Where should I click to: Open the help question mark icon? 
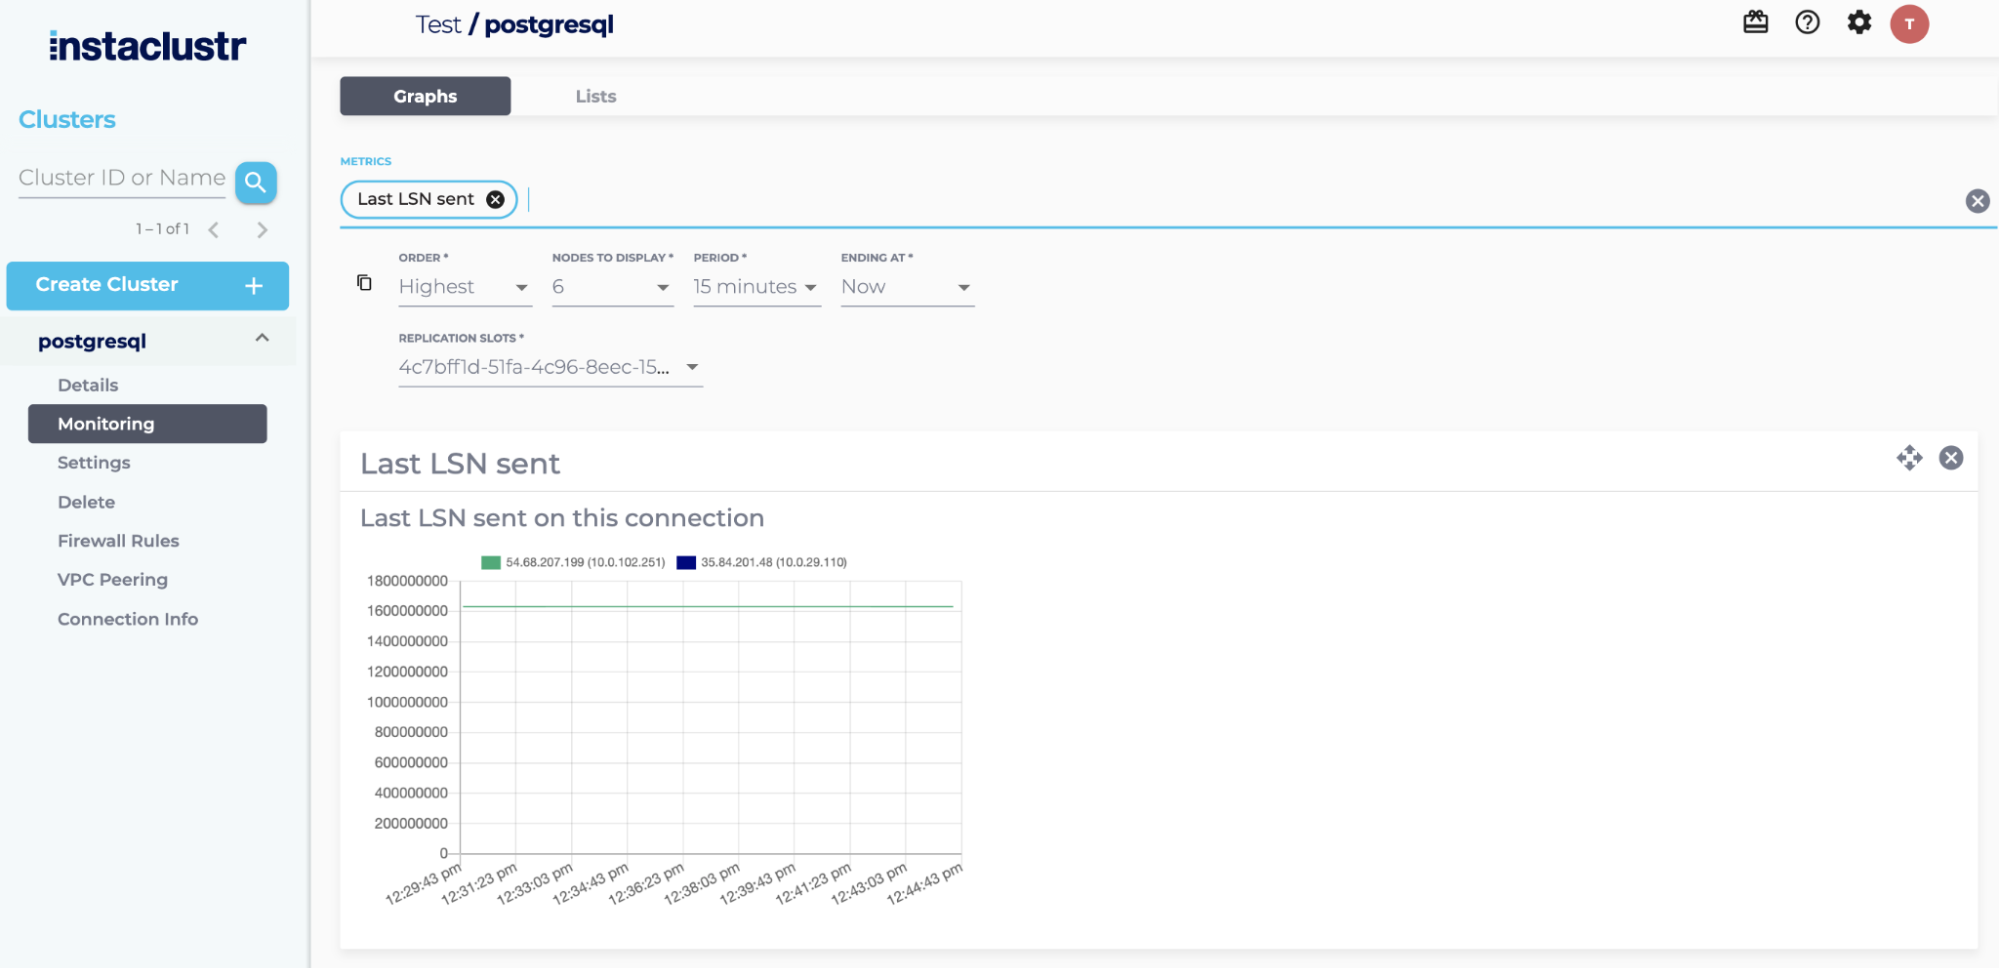pos(1807,23)
